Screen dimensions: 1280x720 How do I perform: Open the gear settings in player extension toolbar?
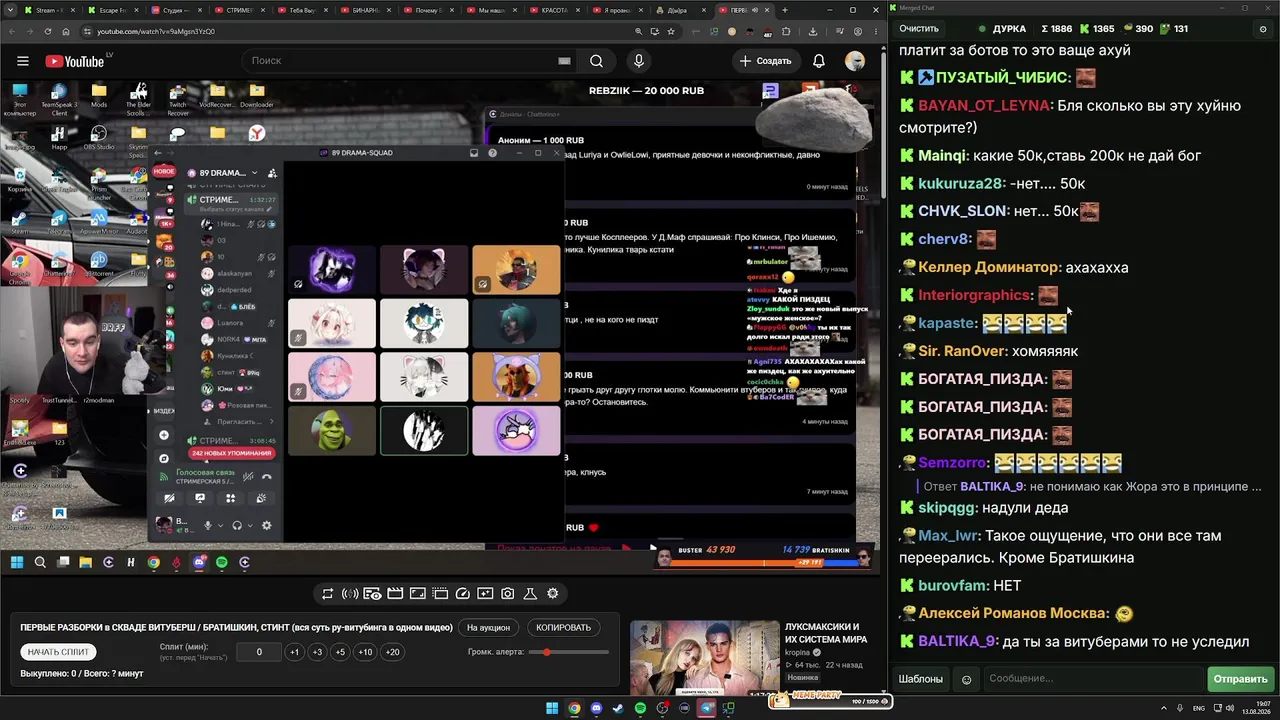[552, 594]
